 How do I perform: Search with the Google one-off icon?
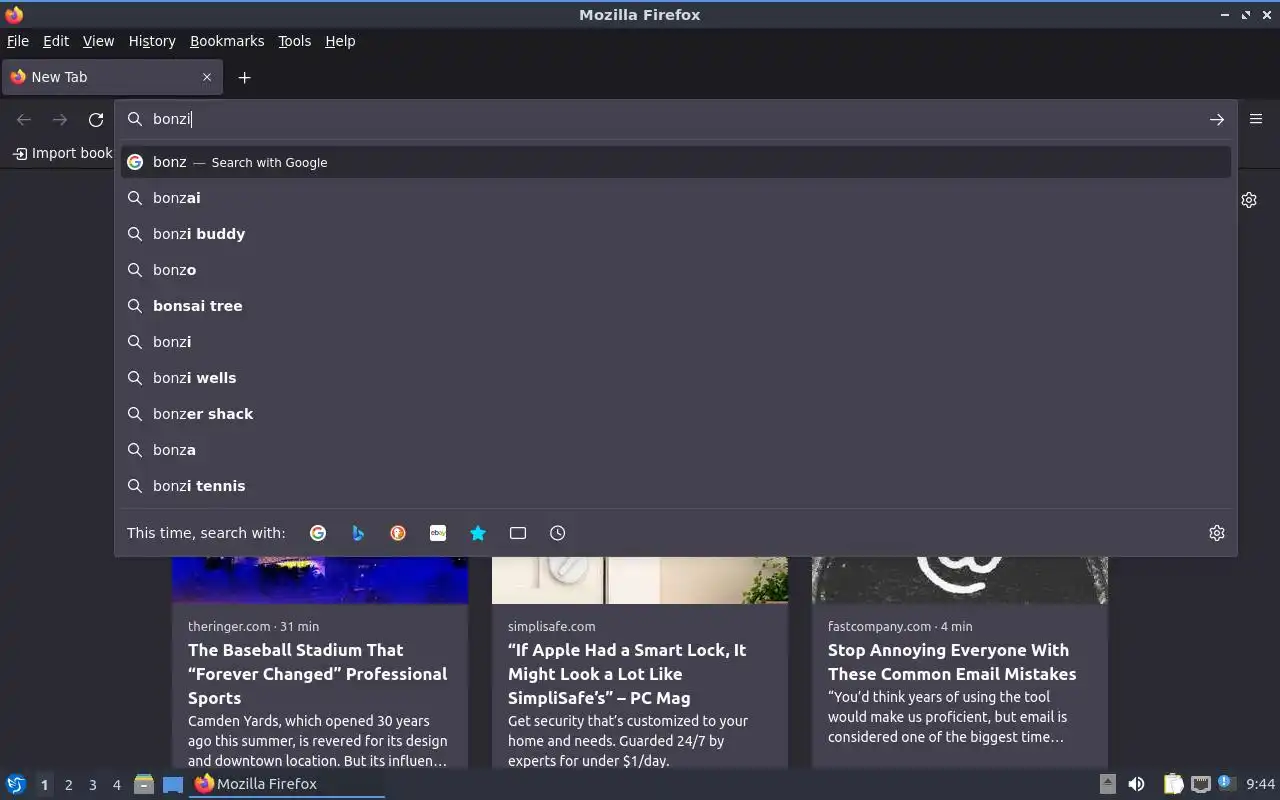click(x=318, y=533)
